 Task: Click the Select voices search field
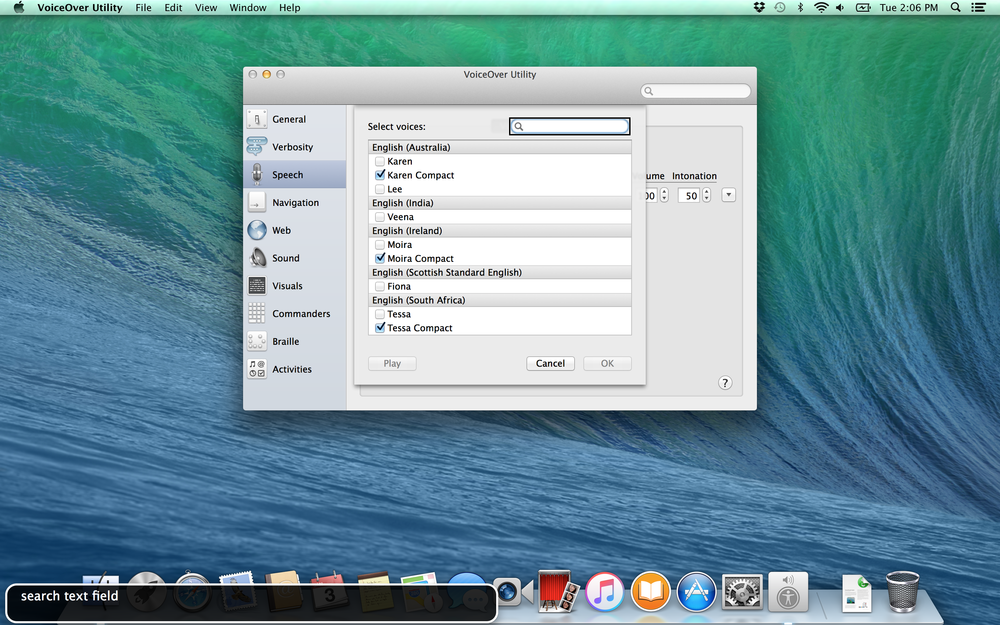[570, 126]
